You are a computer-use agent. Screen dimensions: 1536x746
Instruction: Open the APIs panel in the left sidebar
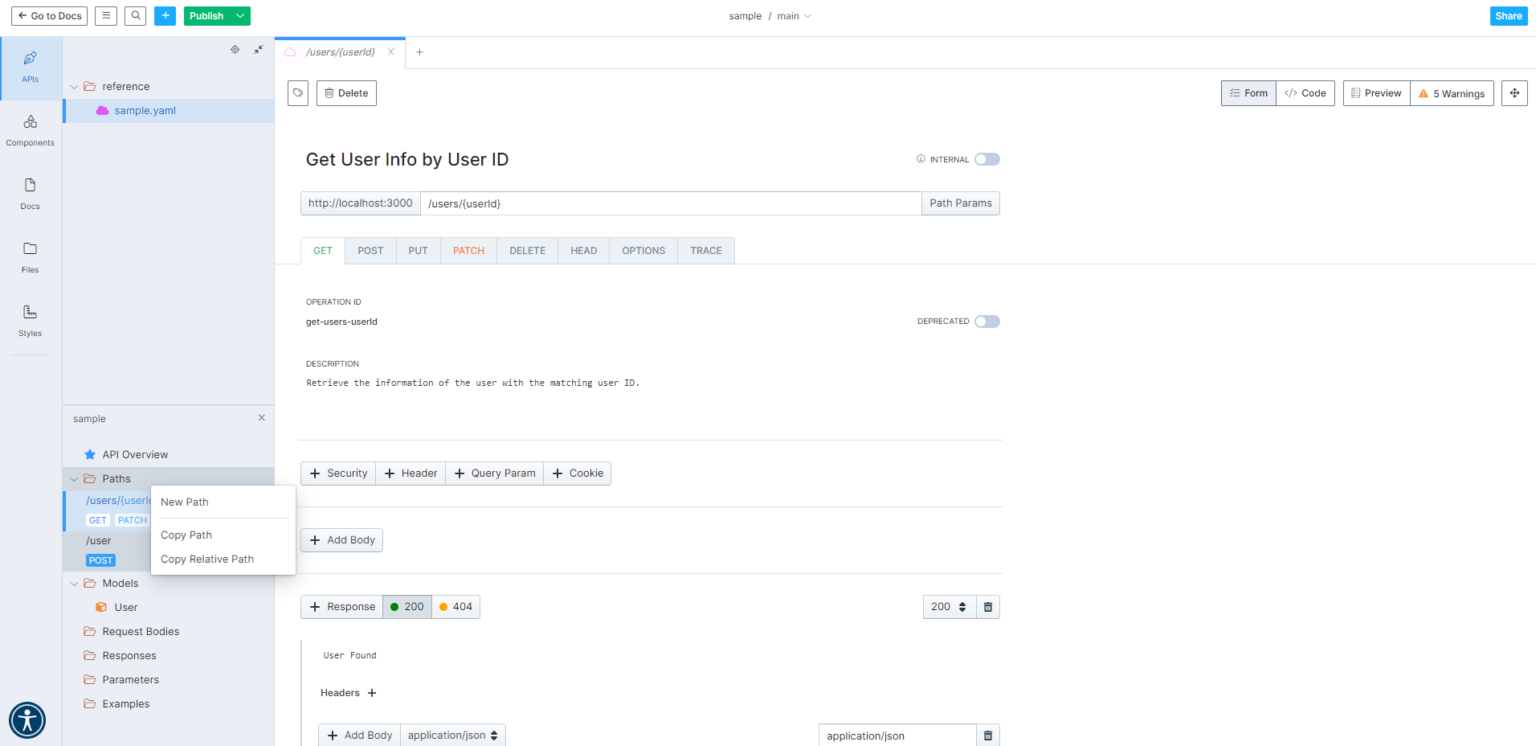29,68
